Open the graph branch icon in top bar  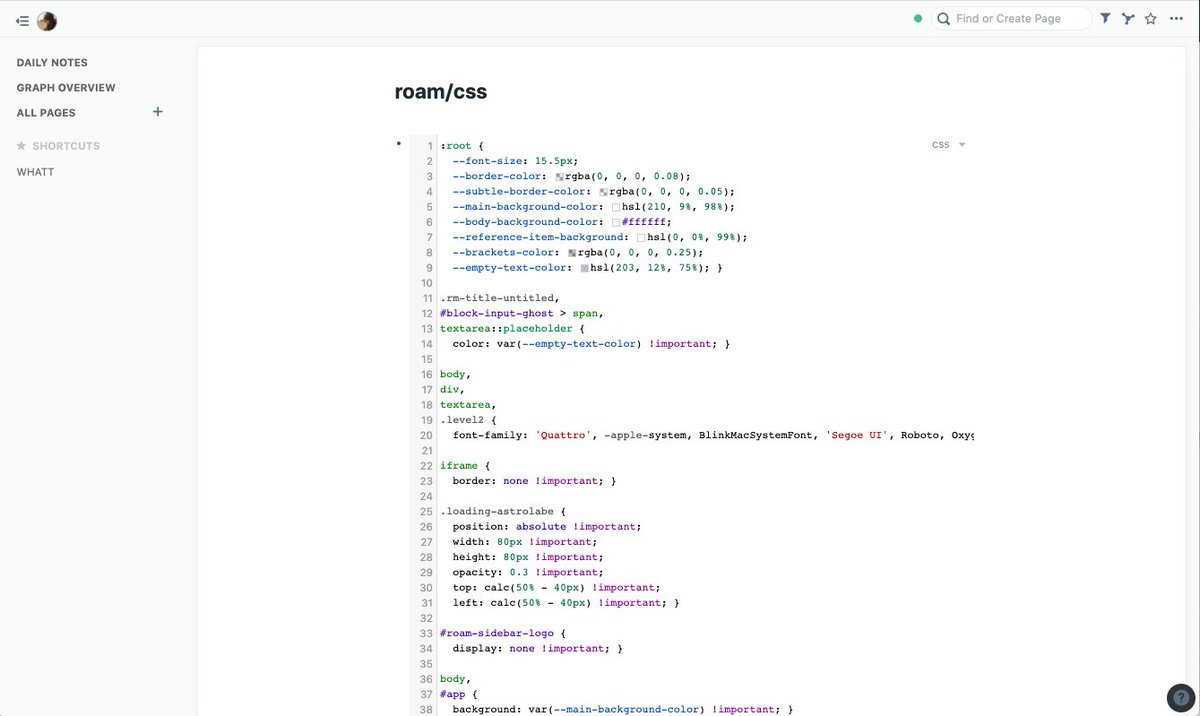[1128, 18]
